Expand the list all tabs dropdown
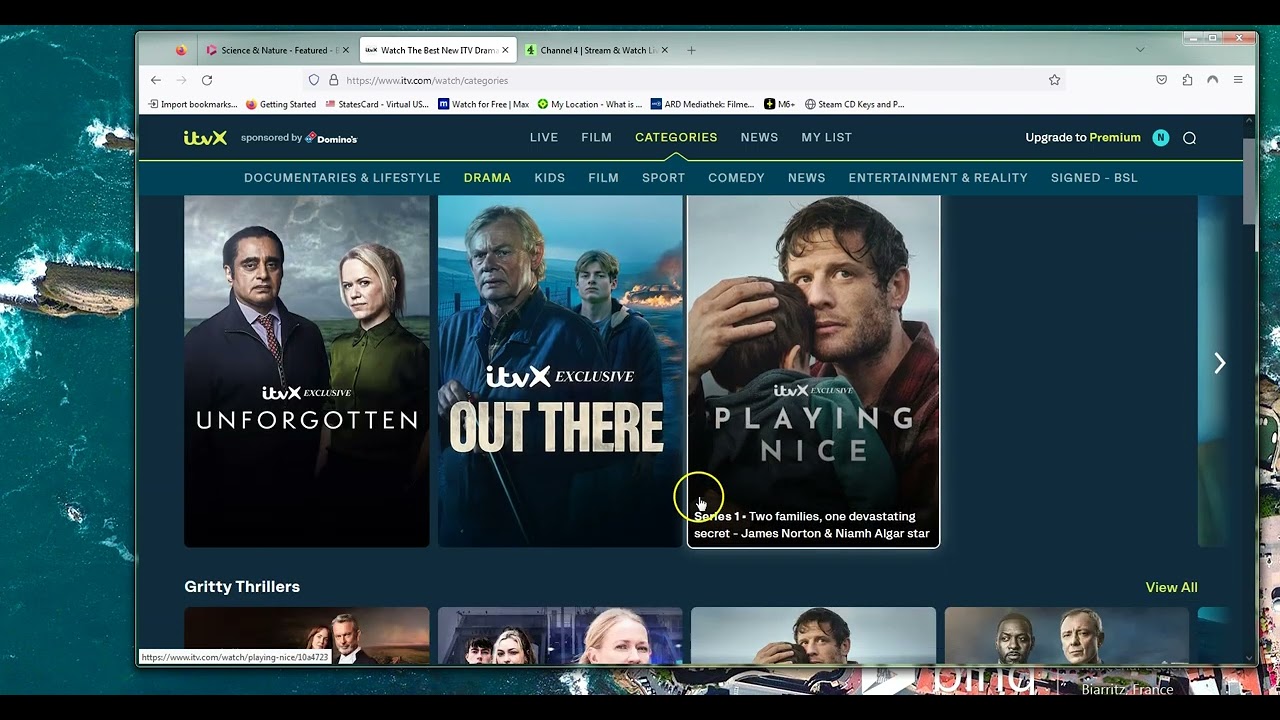This screenshot has width=1280, height=720. (1140, 50)
